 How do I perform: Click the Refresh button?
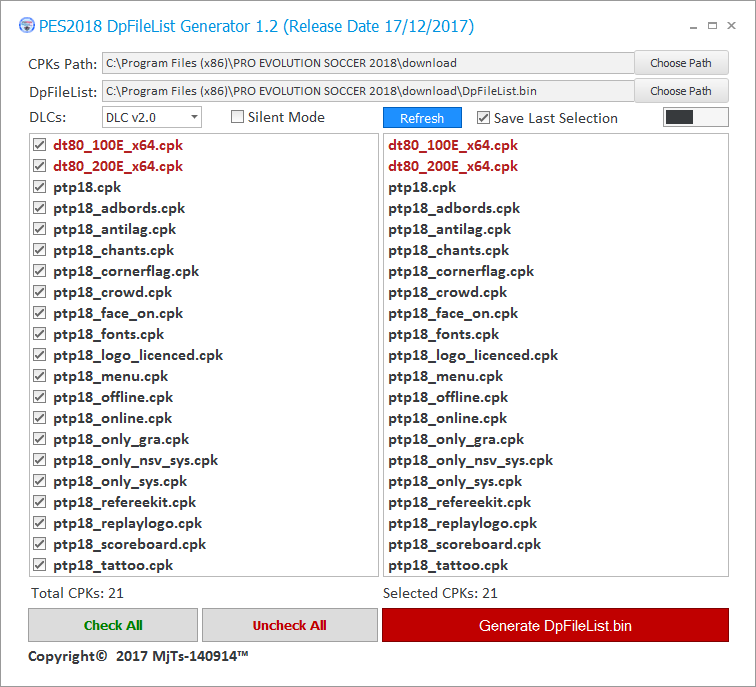point(422,118)
